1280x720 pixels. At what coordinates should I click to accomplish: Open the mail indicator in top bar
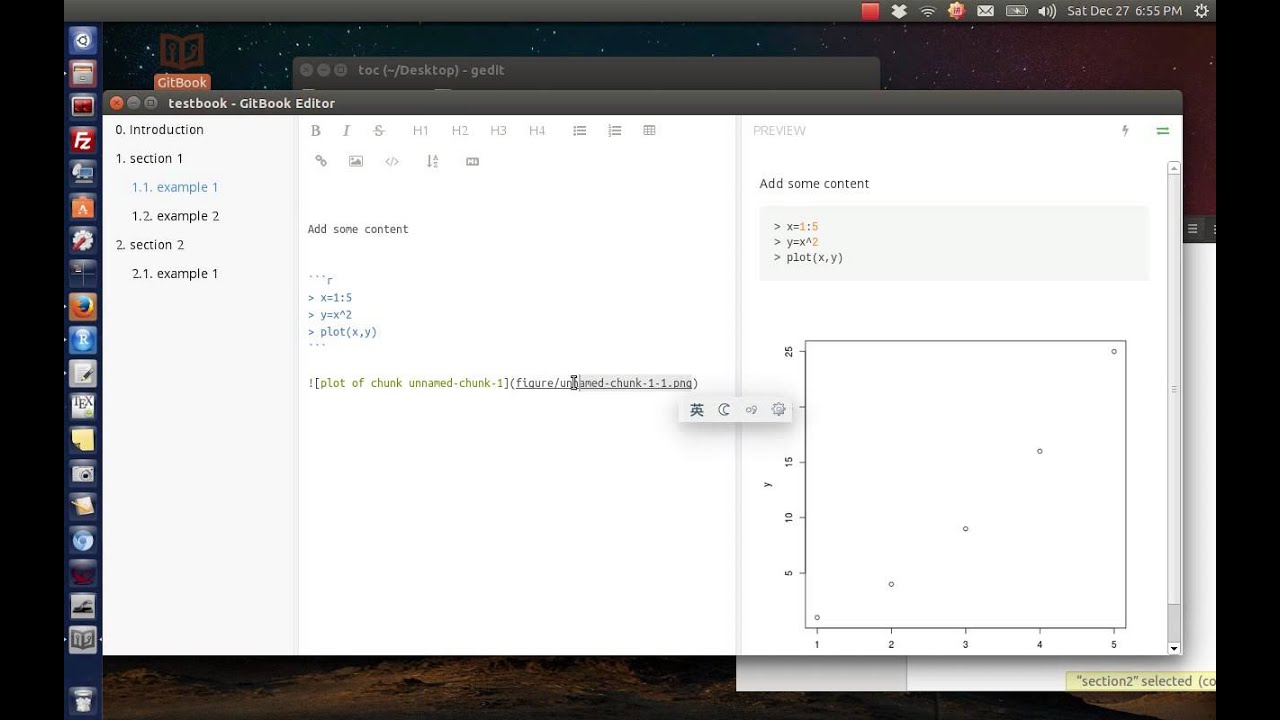click(986, 11)
